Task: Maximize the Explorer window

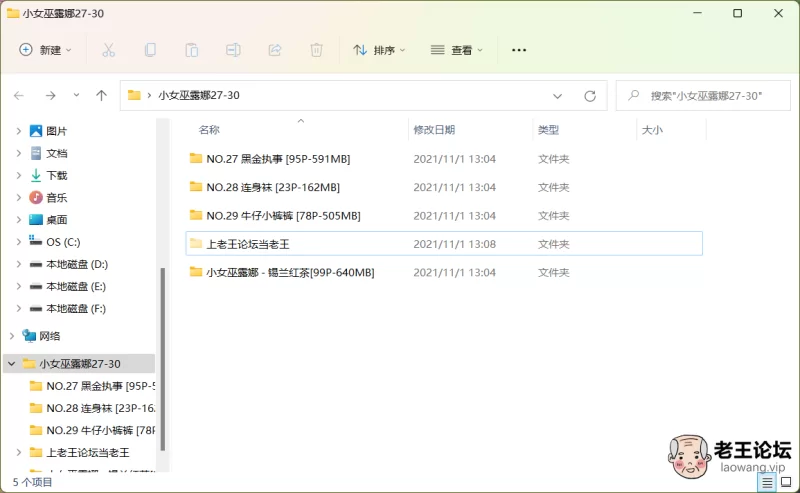Action: 738,13
